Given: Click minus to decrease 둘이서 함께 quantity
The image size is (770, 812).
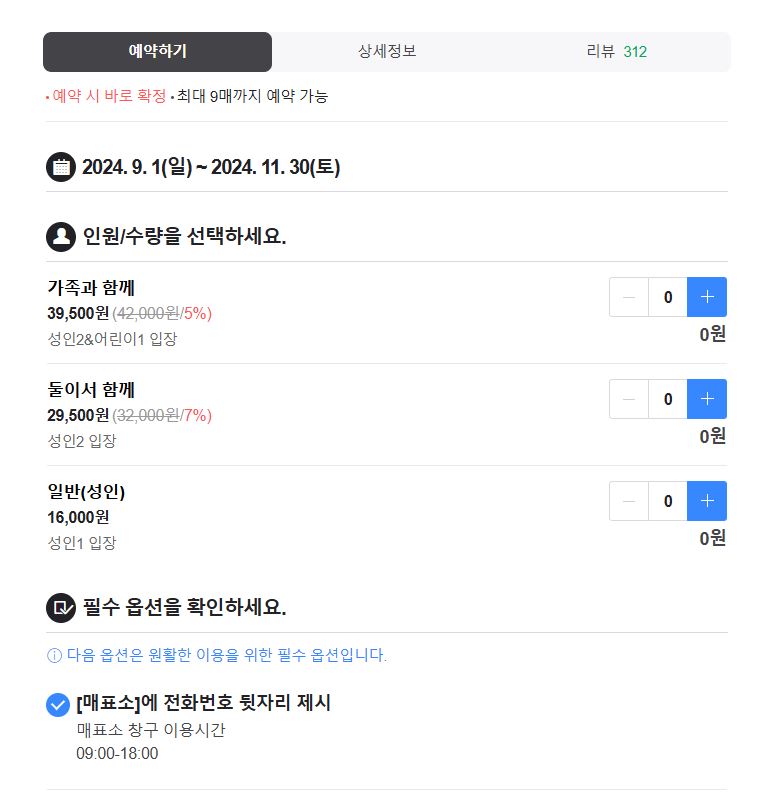Looking at the screenshot, I should click(628, 399).
